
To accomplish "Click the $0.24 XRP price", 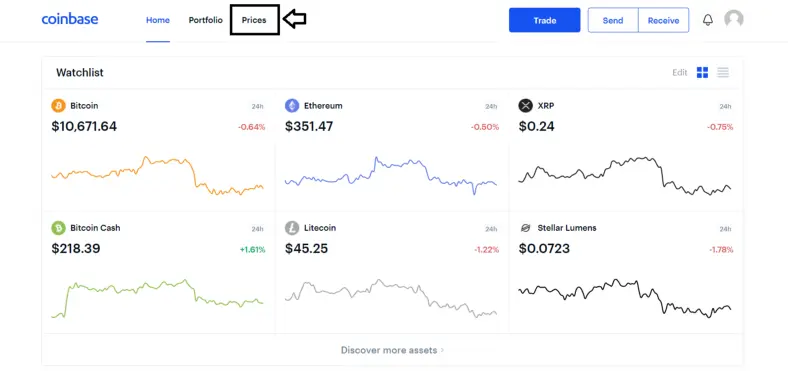I will tap(537, 126).
